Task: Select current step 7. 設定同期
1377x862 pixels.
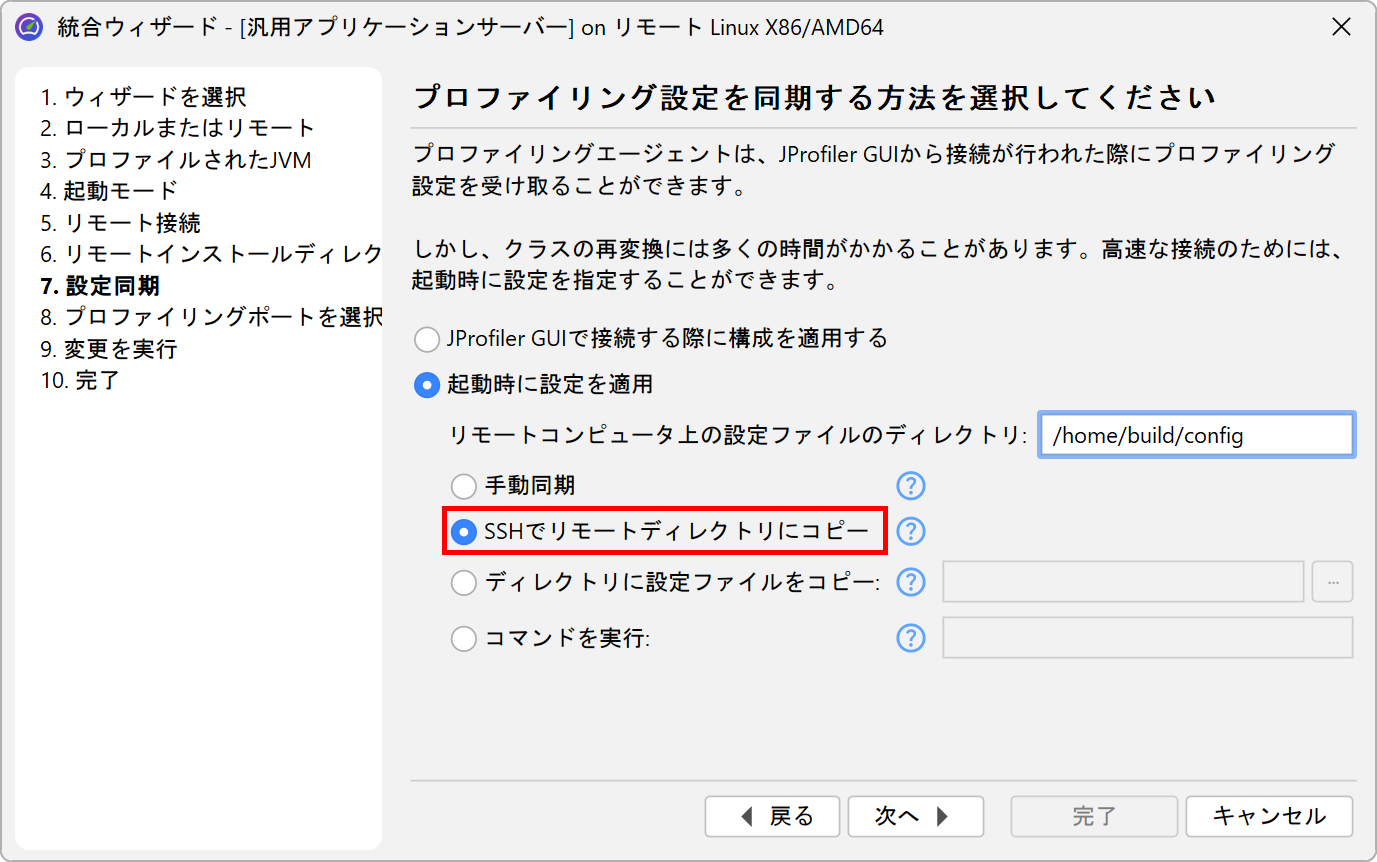Action: point(100,286)
